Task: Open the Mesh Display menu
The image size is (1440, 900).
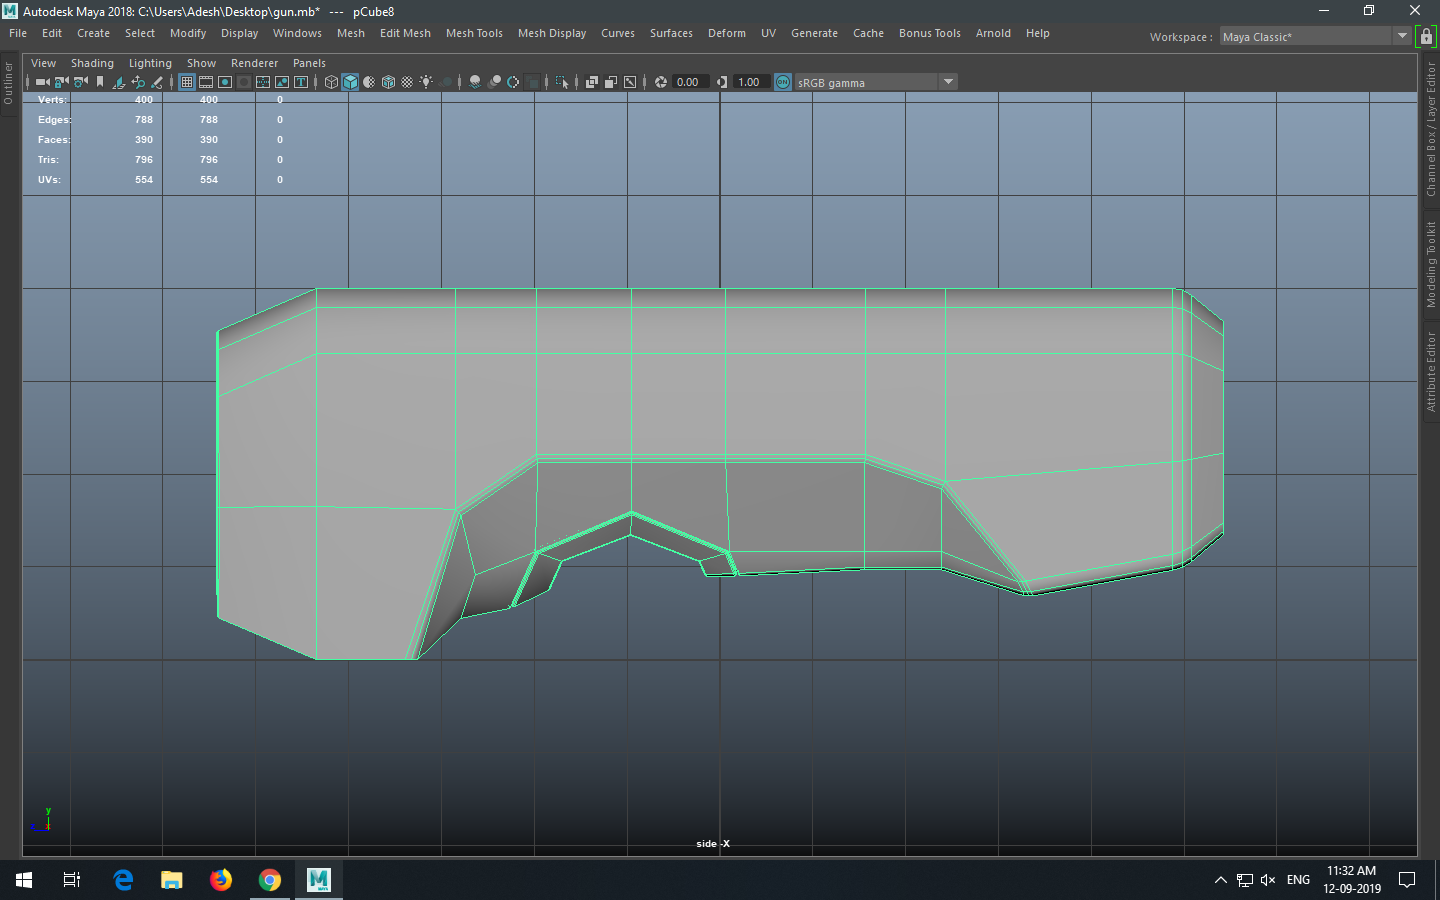Action: (552, 33)
